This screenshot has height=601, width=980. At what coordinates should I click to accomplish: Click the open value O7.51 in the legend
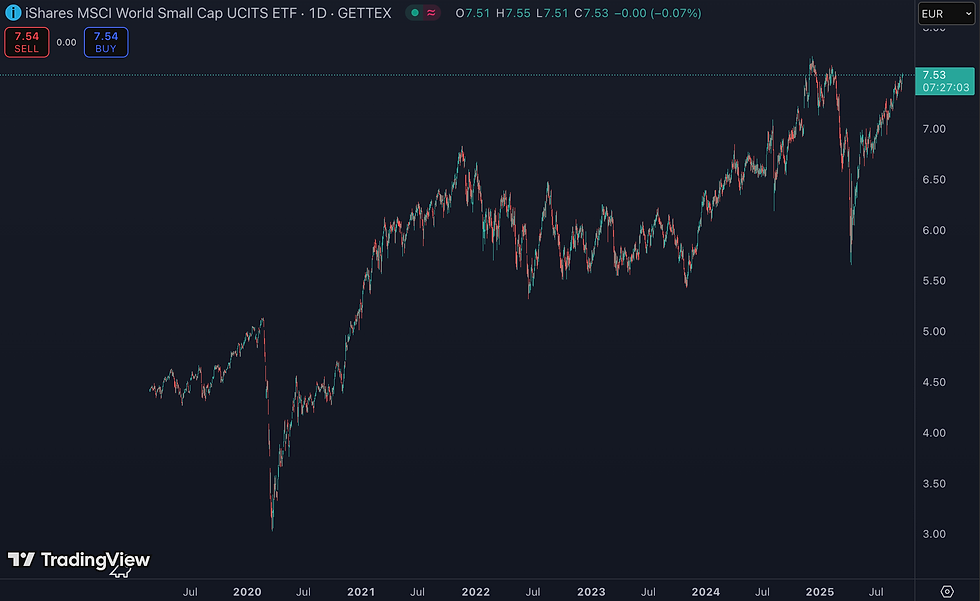[472, 13]
